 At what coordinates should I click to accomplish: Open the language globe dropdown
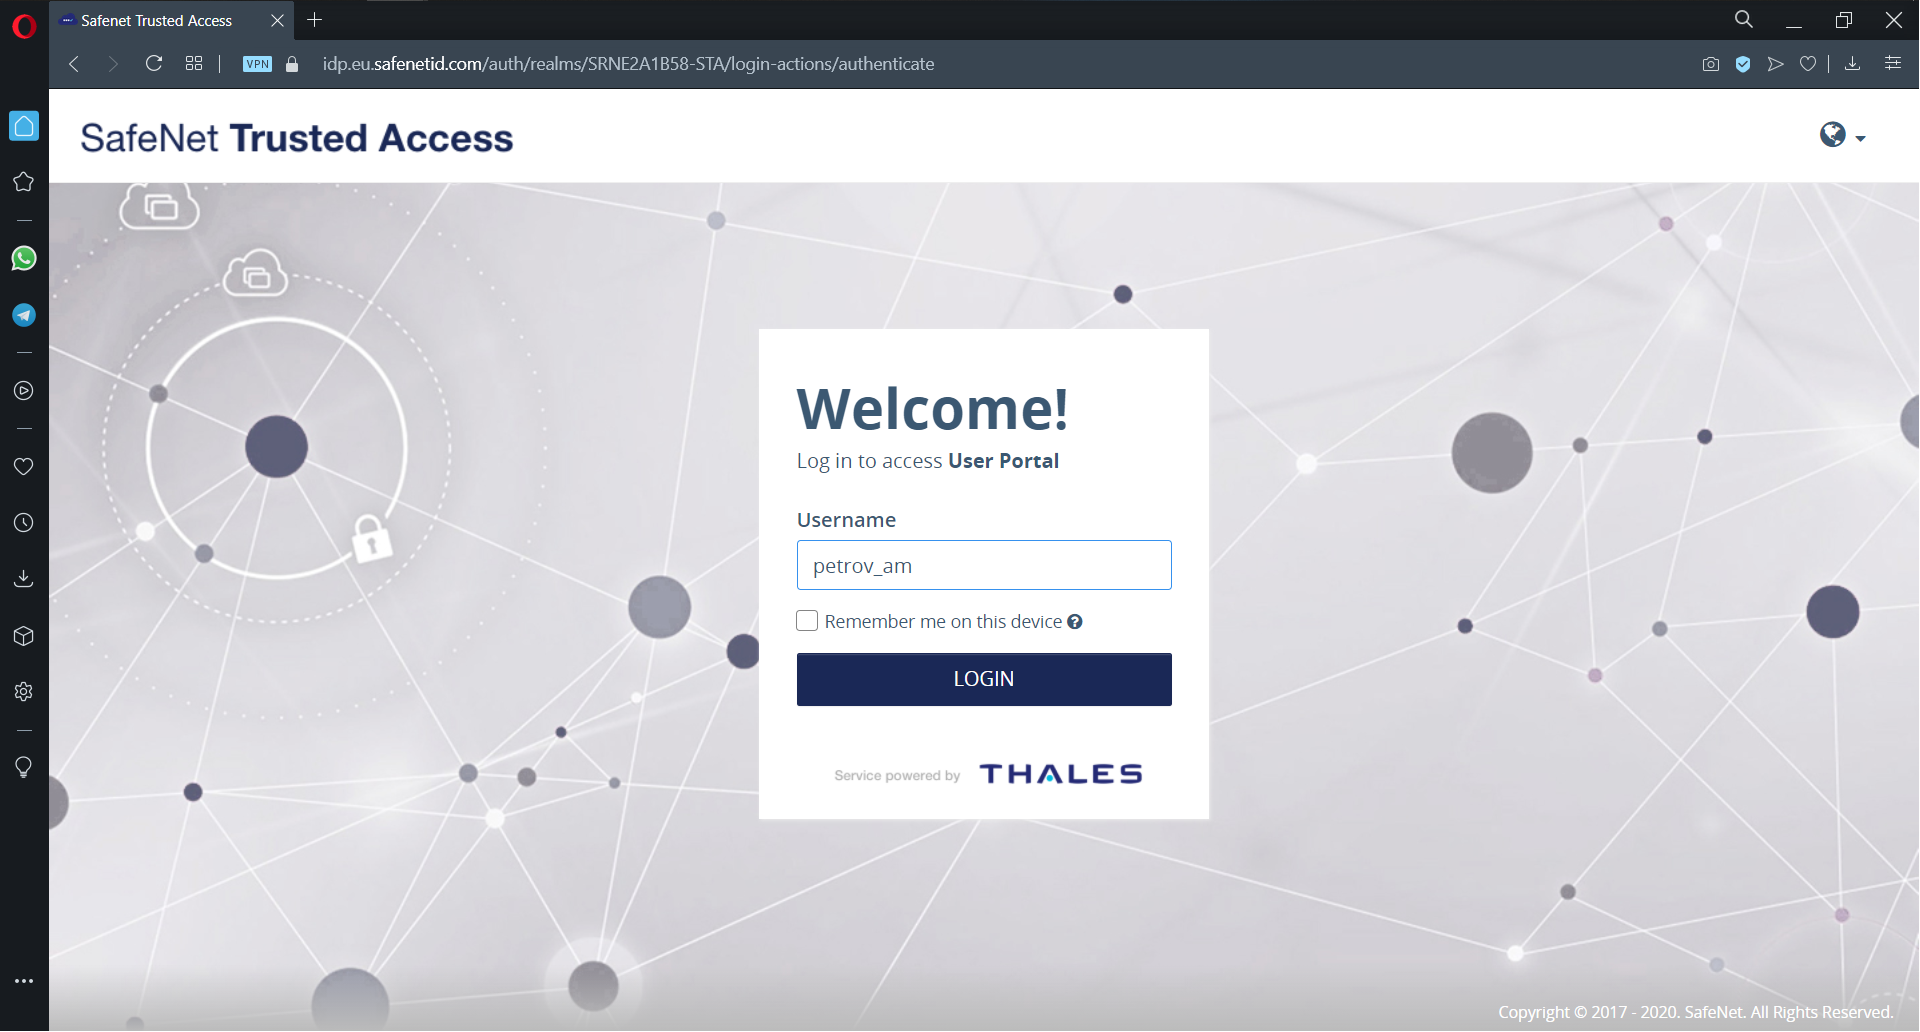pos(1842,135)
